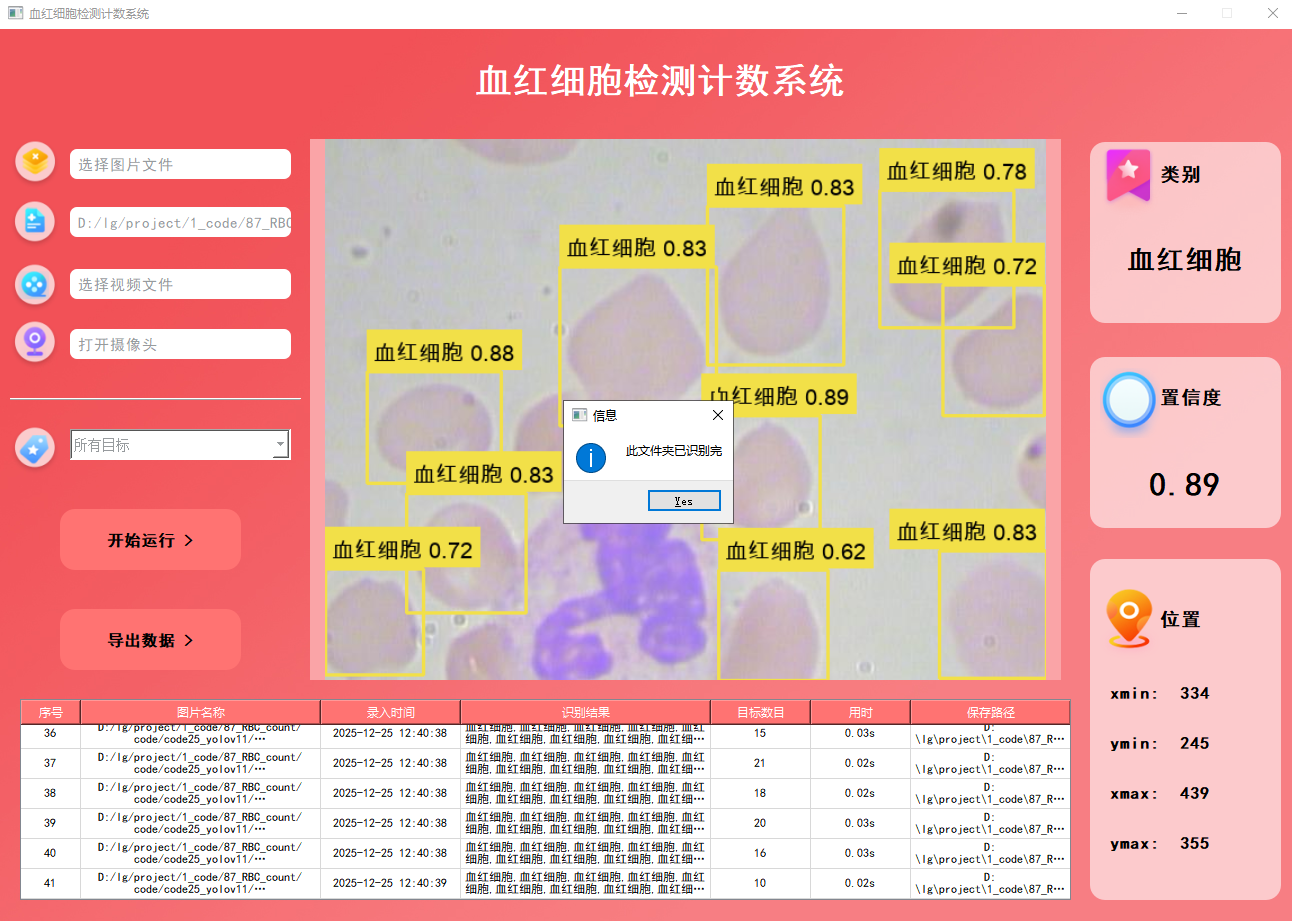Screen dimensions: 1292x921
Task: Click the blue info icon in dialog
Action: pyautogui.click(x=591, y=458)
